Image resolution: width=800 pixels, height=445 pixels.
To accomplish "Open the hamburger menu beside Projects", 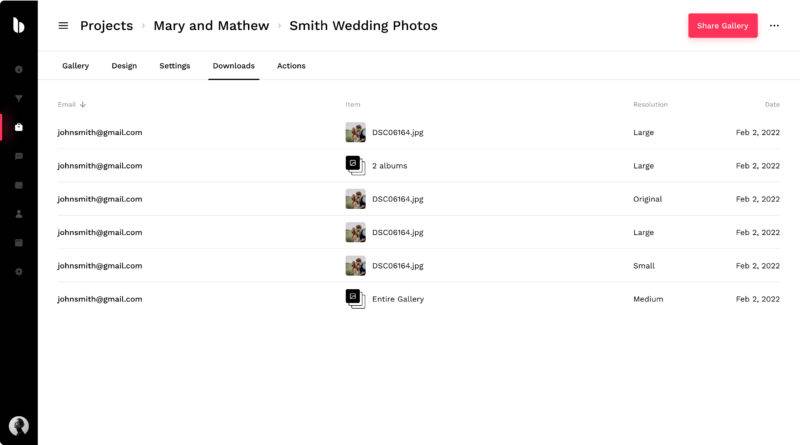I will [63, 26].
